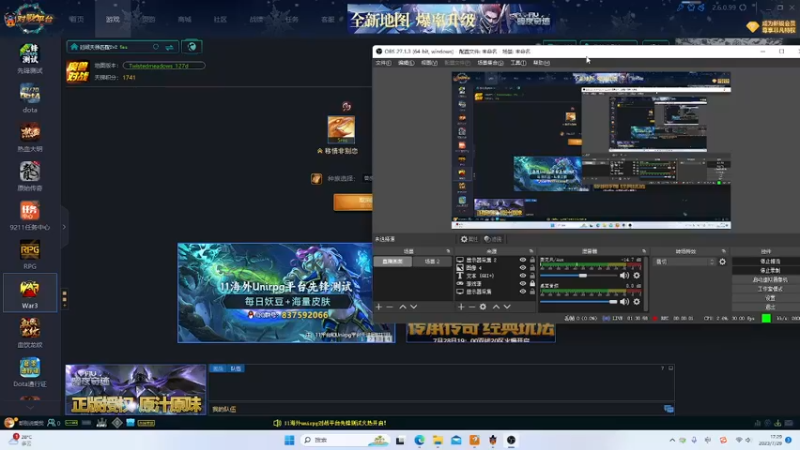This screenshot has width=800, height=450.
Task: Toggle visibility of 图像 4 source
Action: point(522,268)
